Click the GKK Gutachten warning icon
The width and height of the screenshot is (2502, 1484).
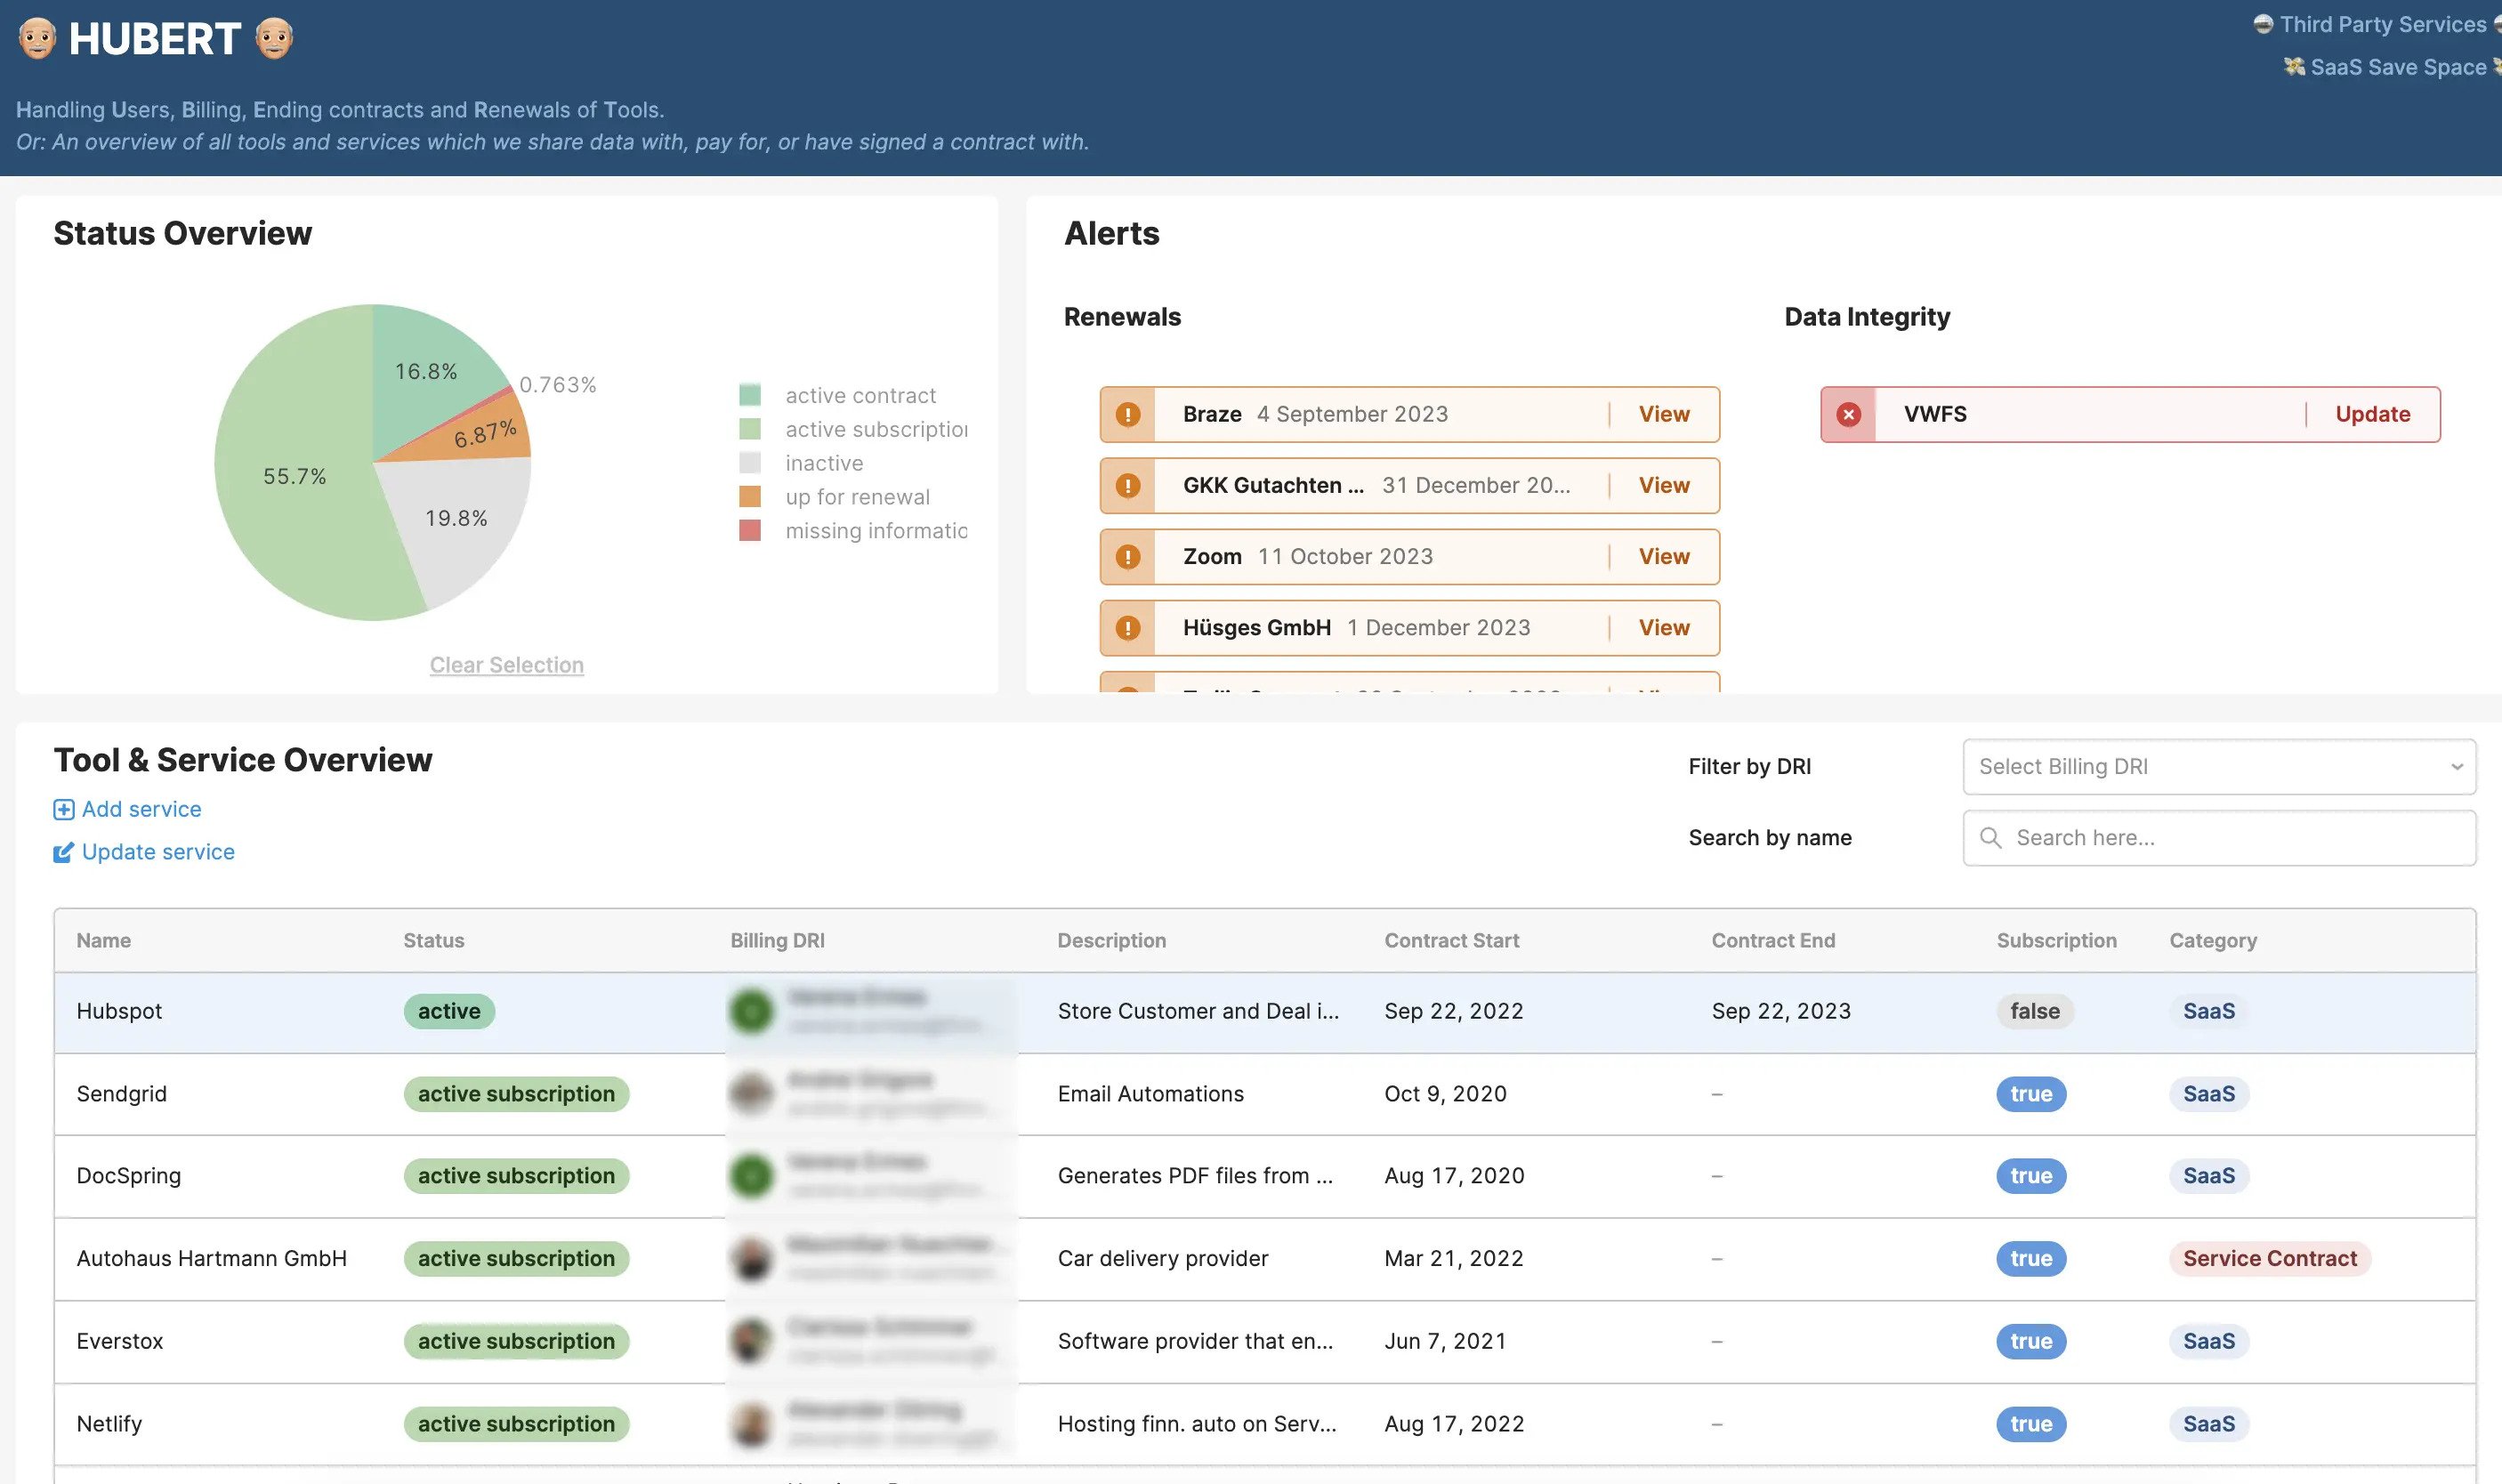1128,485
